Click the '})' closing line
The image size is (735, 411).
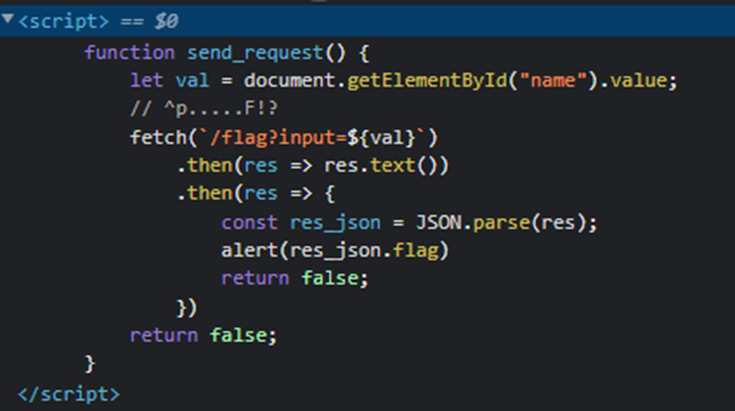(187, 308)
